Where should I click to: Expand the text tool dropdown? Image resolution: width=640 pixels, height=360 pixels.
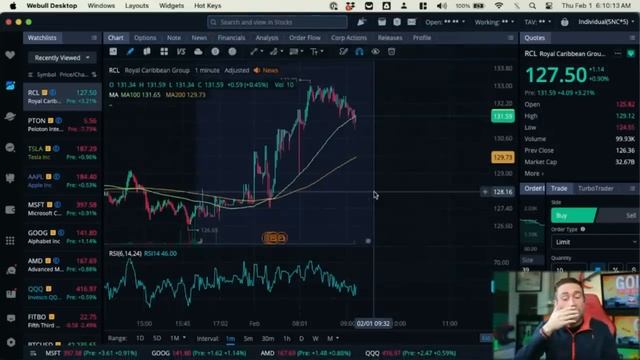tap(322, 52)
